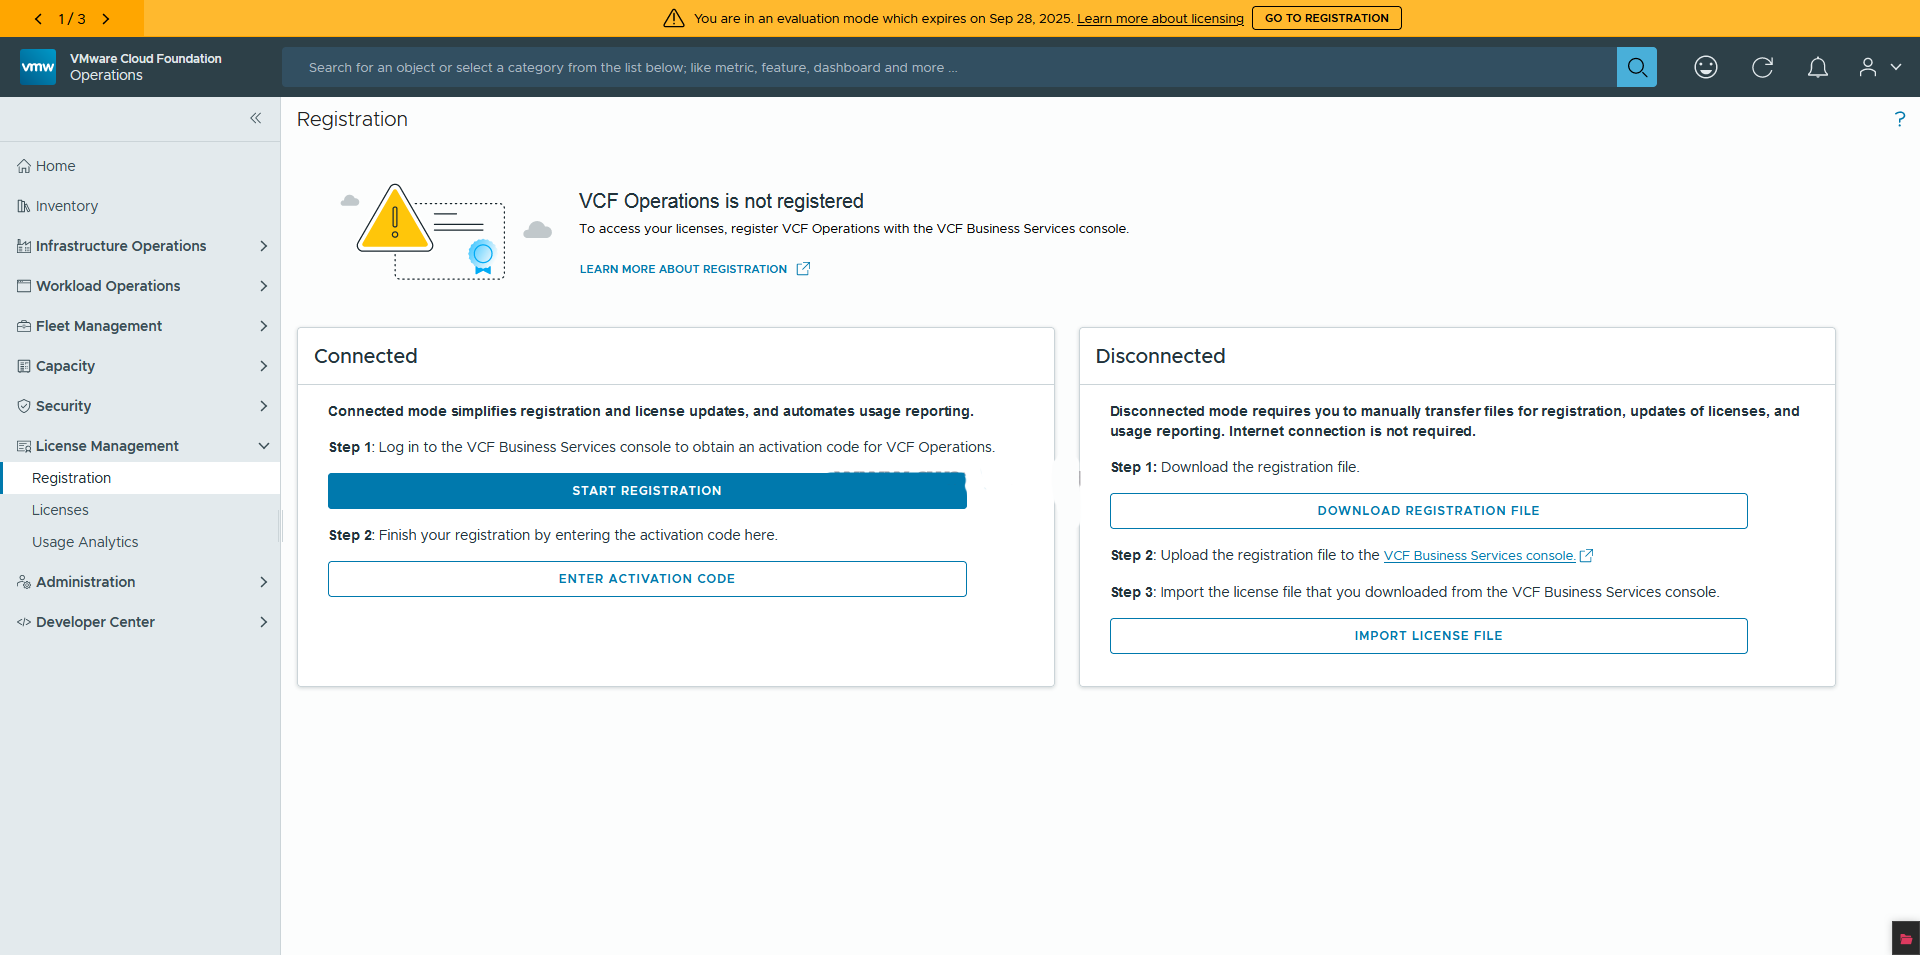Viewport: 1920px width, 955px height.
Task: Click Download Registration File button
Action: coord(1428,511)
